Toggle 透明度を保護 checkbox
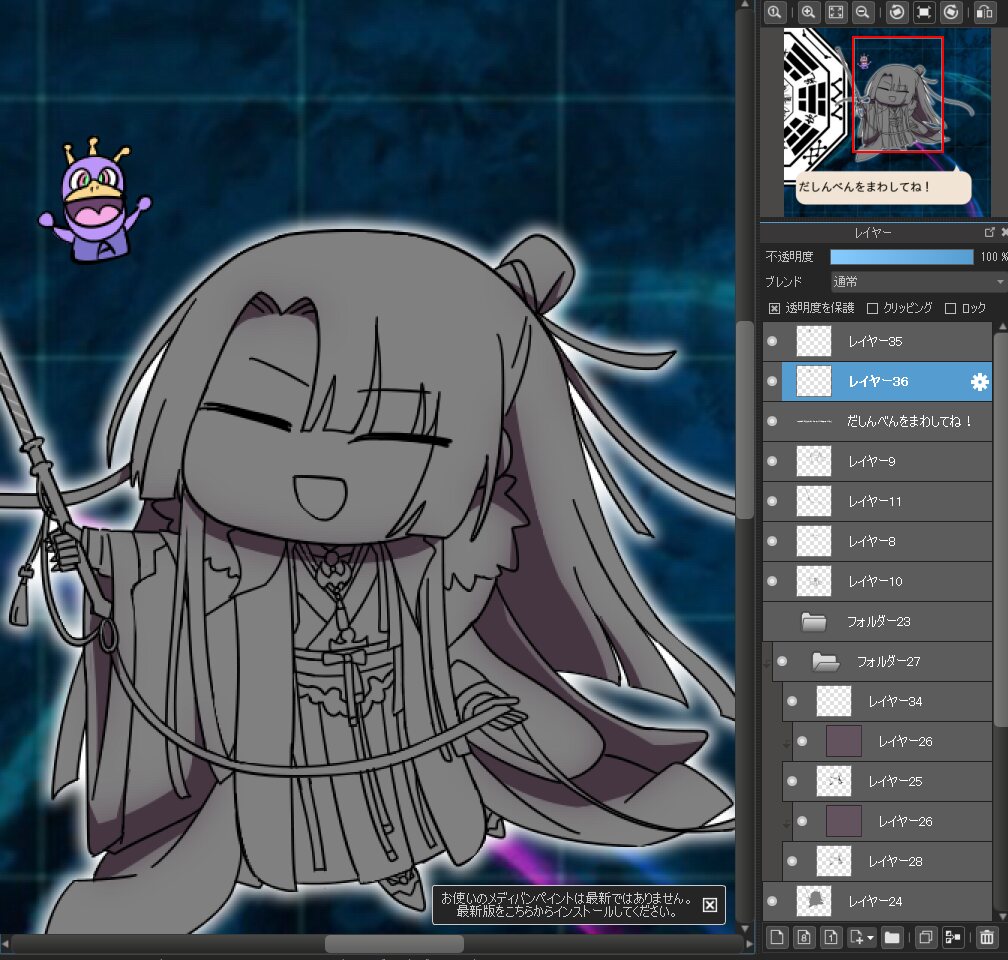The image size is (1008, 960). click(x=775, y=309)
